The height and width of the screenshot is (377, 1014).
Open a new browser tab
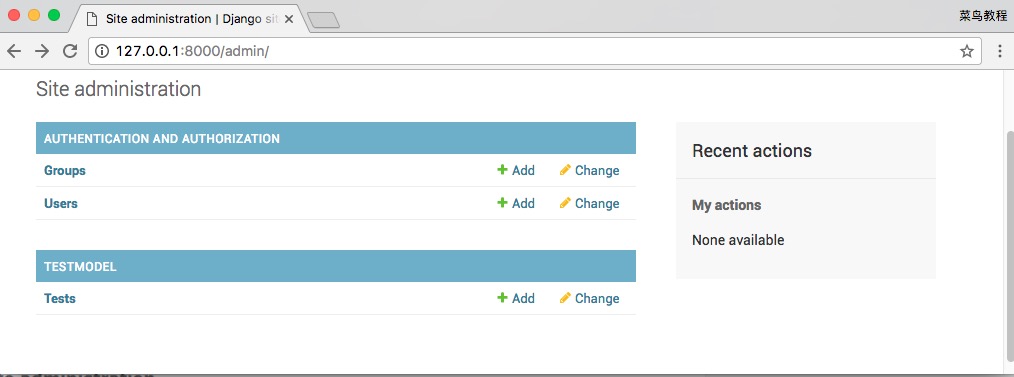323,21
